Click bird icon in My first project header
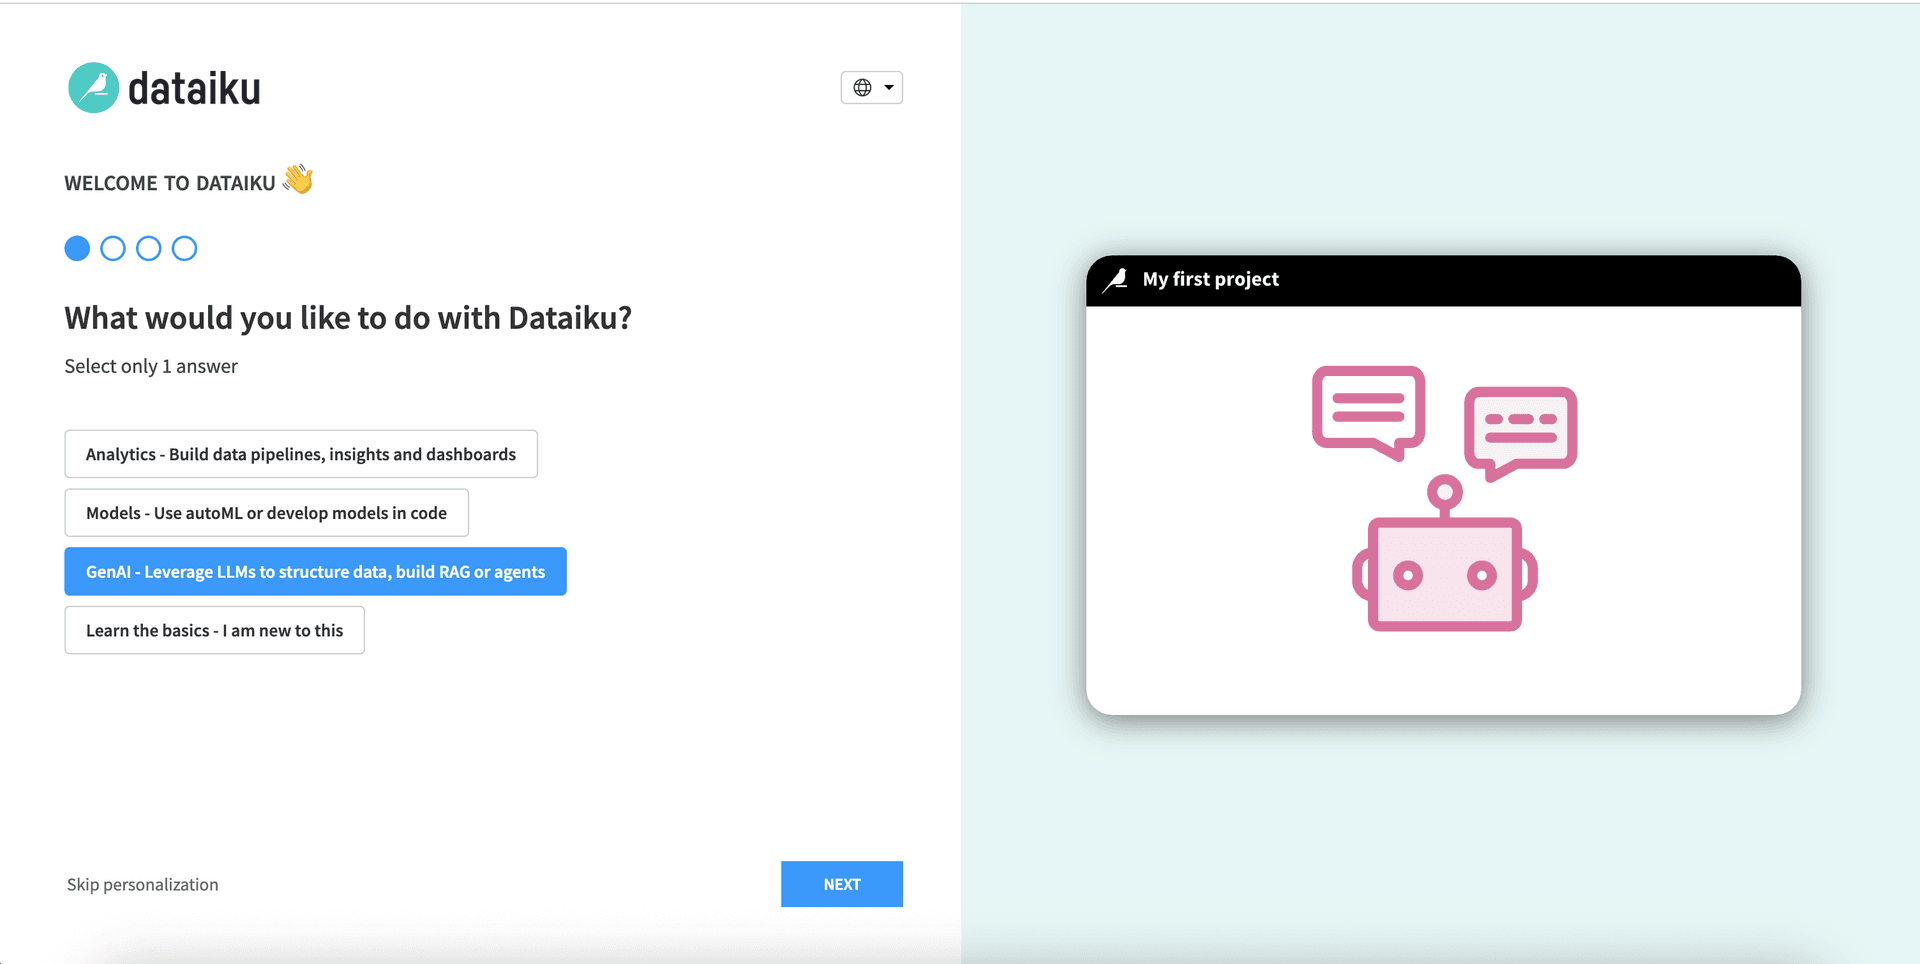Image resolution: width=1920 pixels, height=964 pixels. coord(1115,280)
